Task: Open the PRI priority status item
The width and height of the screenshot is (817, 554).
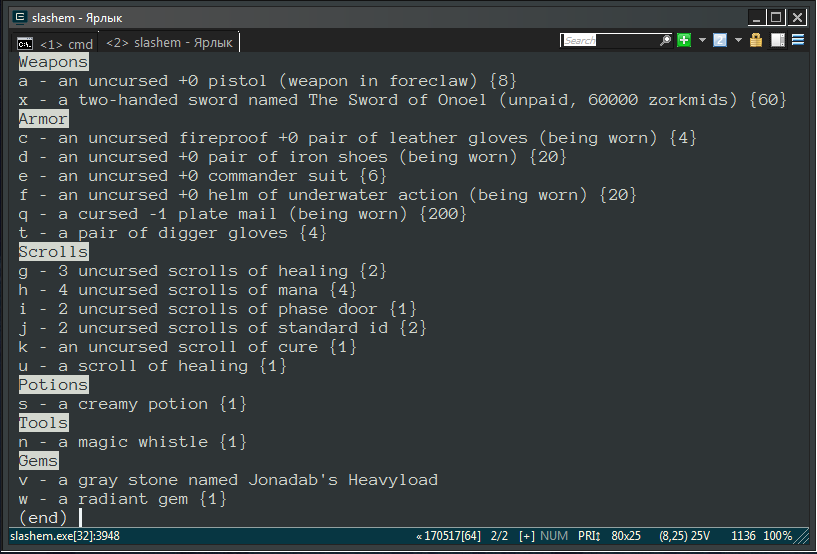Action: 589,536
